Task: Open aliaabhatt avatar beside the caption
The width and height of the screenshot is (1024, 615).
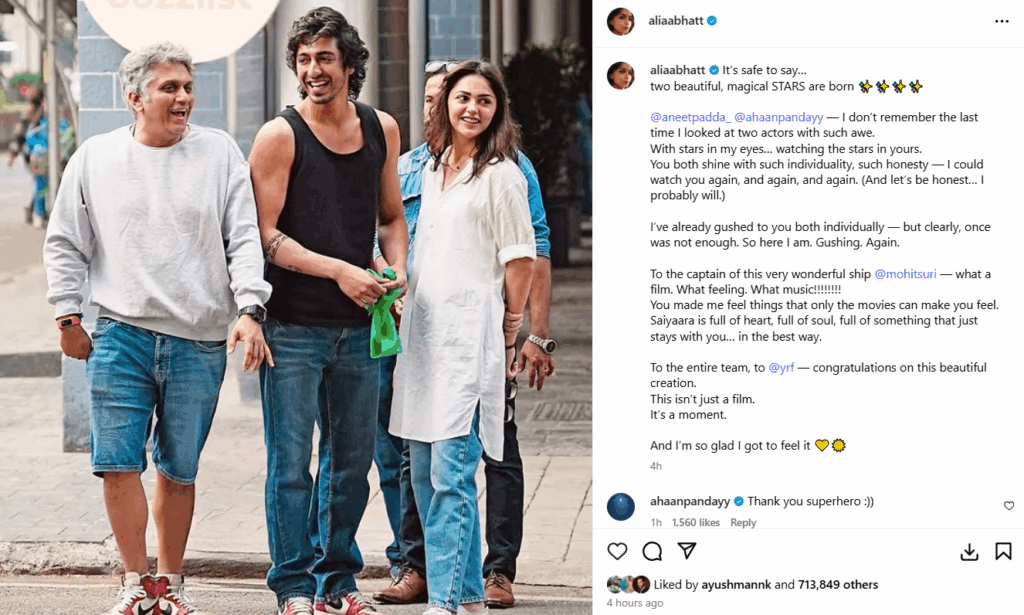Action: pos(620,75)
